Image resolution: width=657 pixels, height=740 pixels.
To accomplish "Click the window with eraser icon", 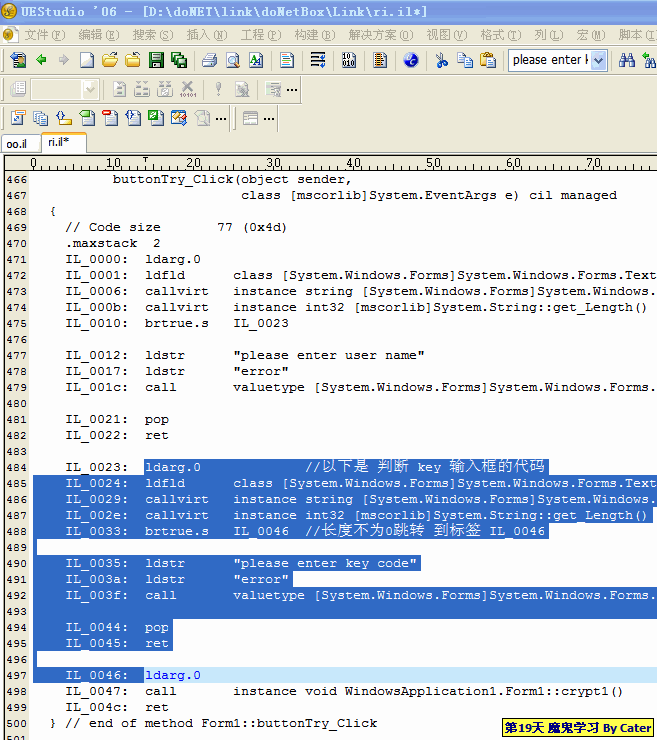I will 179,118.
